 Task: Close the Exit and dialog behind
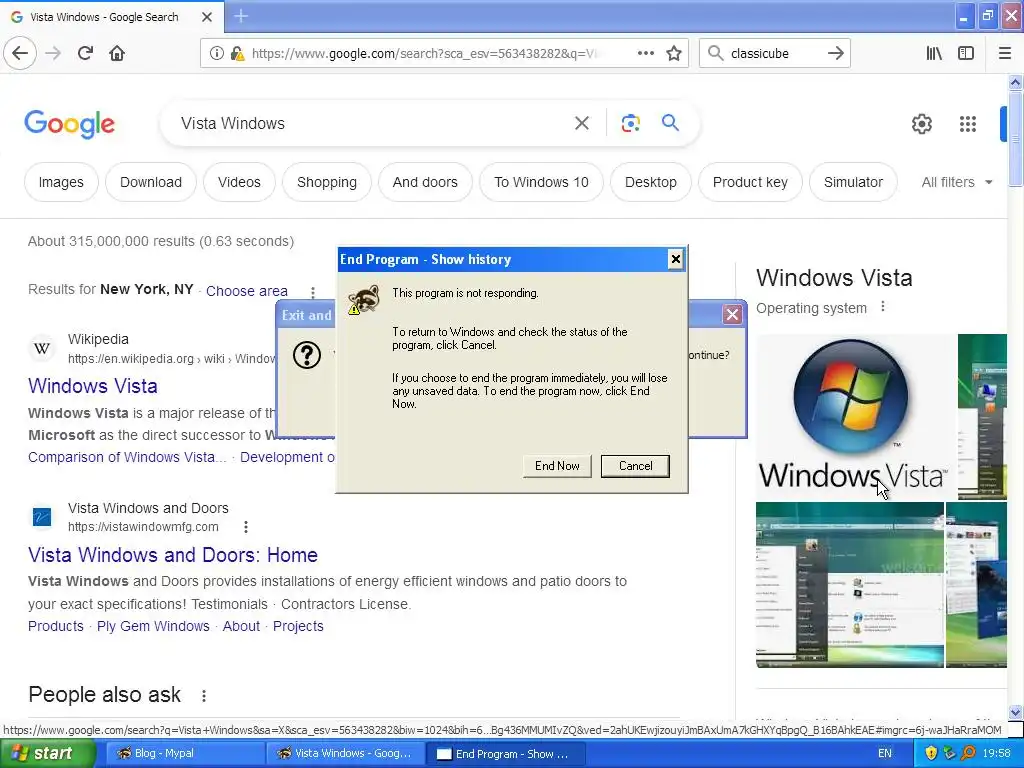click(x=732, y=315)
